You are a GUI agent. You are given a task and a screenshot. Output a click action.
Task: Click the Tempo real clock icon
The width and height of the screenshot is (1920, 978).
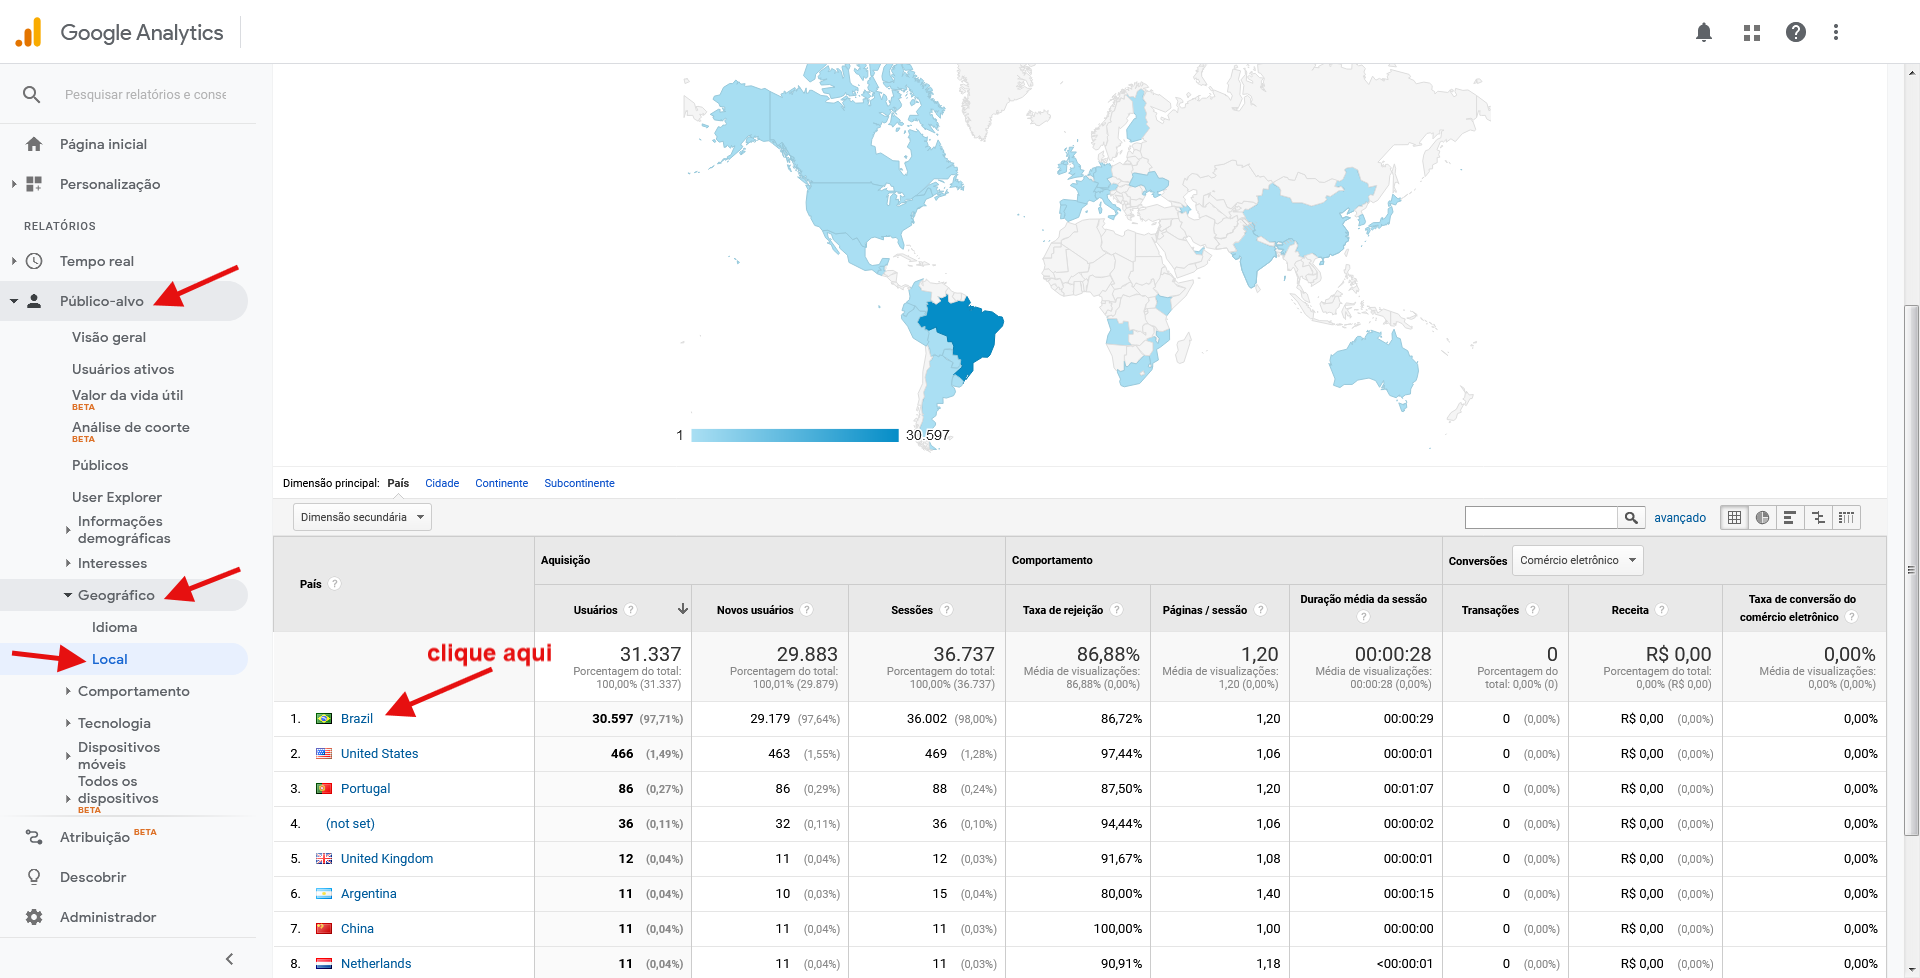pos(34,261)
